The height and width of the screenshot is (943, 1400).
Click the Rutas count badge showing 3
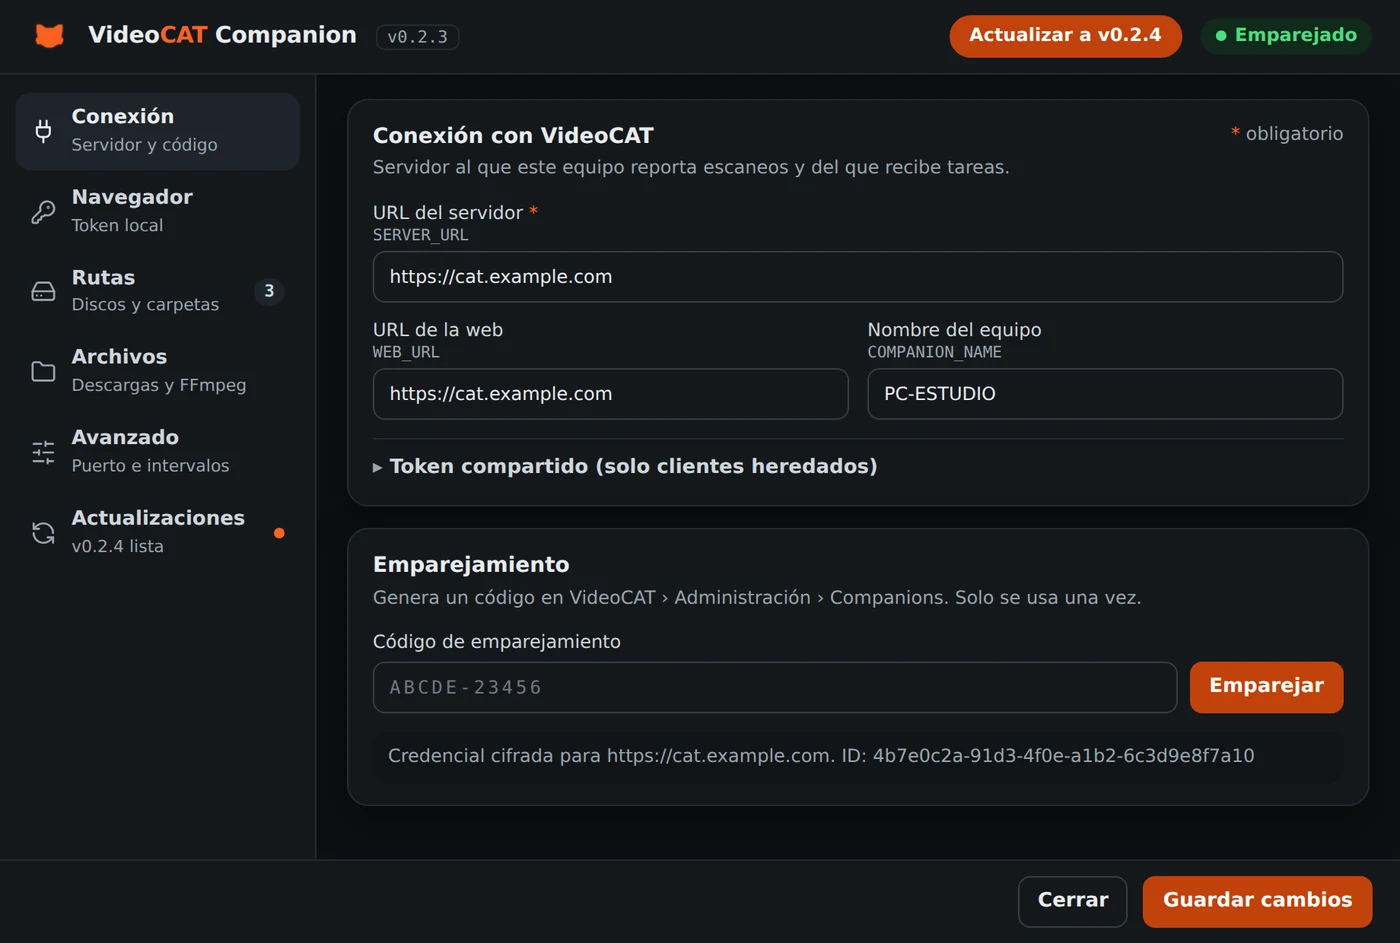pos(269,291)
